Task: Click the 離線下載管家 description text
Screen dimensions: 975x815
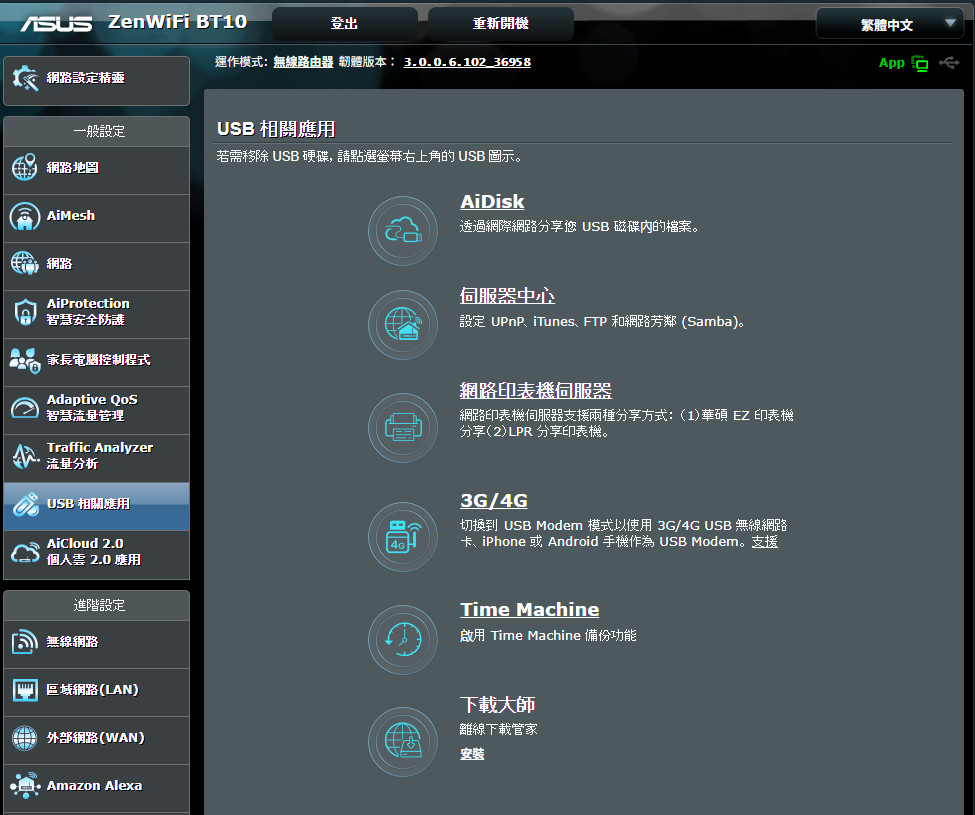Action: (498, 729)
